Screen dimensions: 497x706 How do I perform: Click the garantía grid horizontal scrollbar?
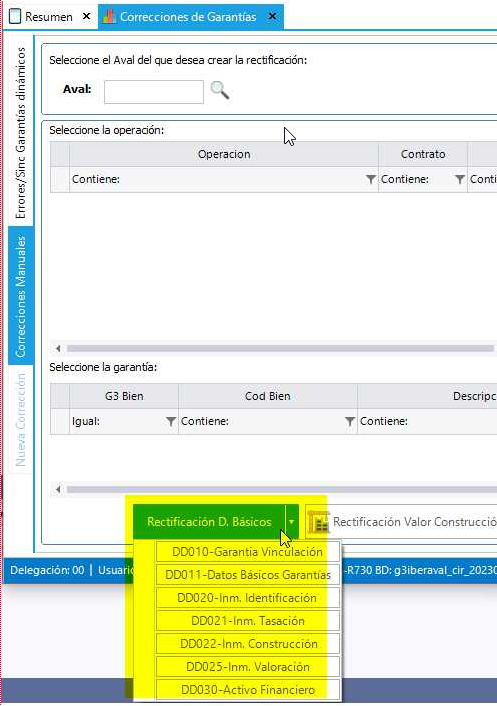pyautogui.click(x=280, y=489)
